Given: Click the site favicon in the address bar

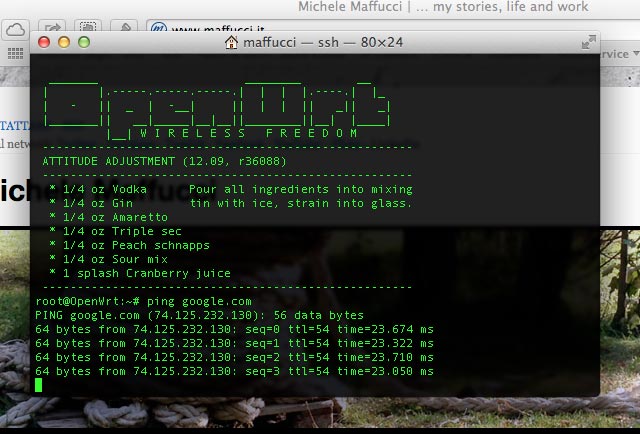Looking at the screenshot, I should coord(157,29).
